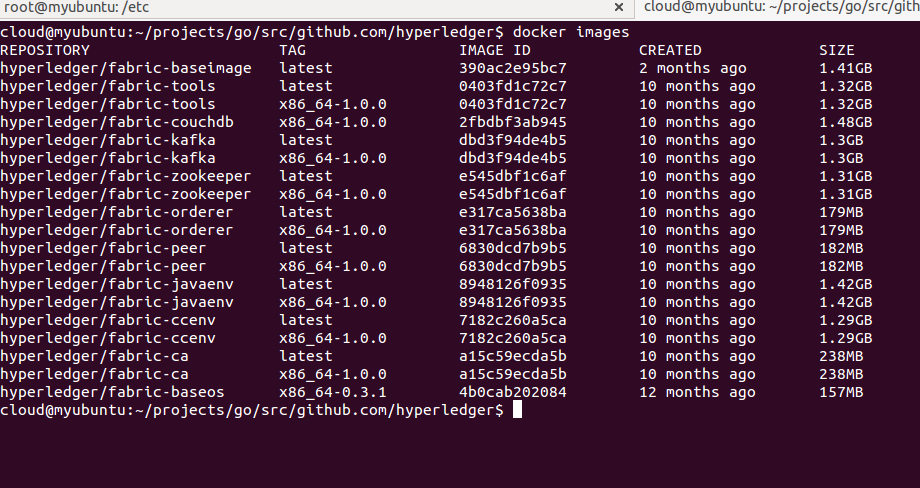Click the 157MB size value
Image resolution: width=920 pixels, height=488 pixels.
coord(840,392)
